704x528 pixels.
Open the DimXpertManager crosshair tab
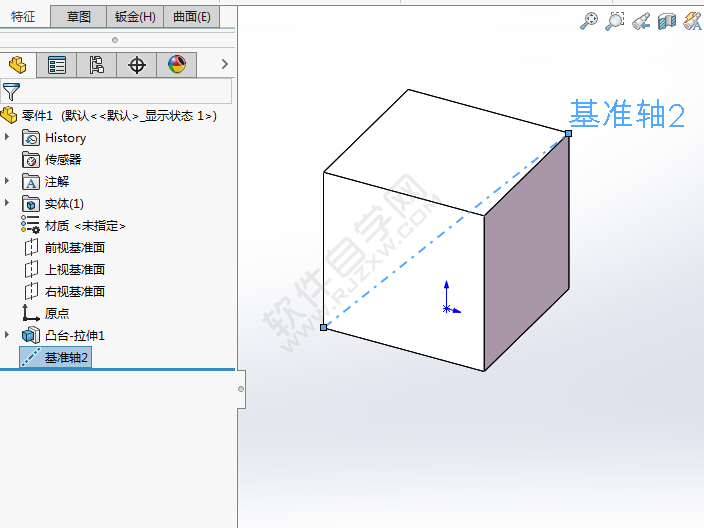coord(136,65)
